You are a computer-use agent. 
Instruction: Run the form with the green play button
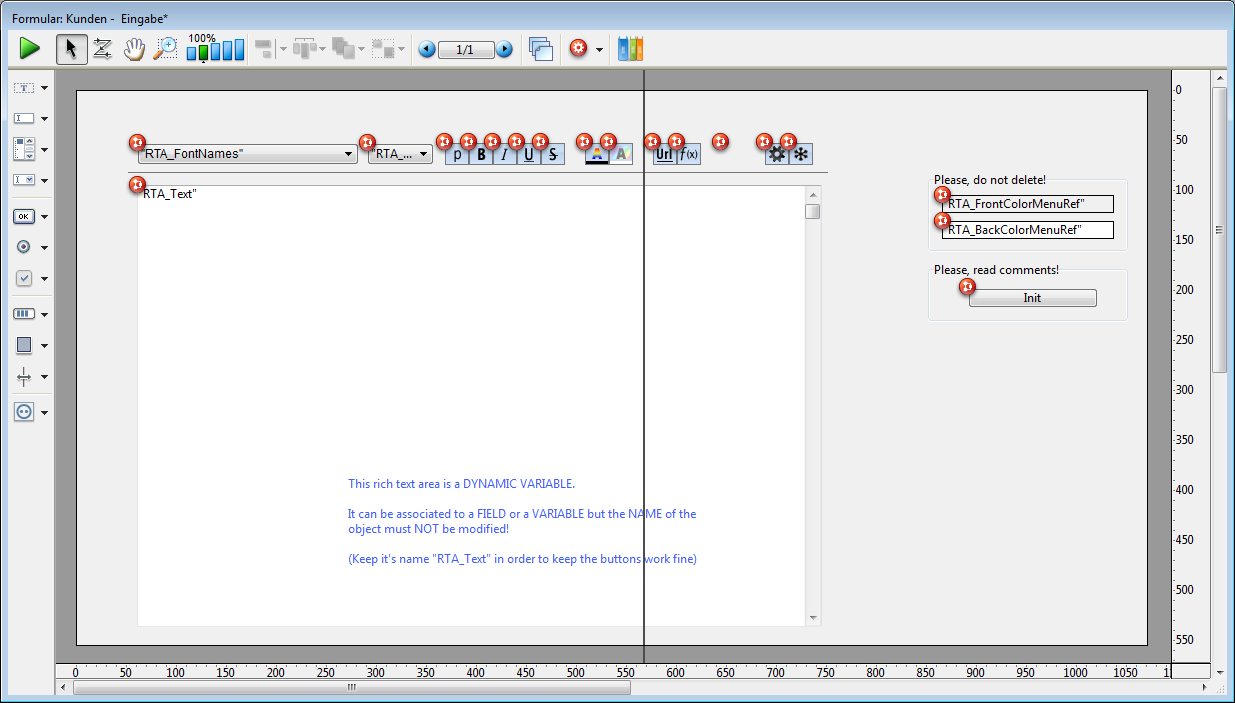pyautogui.click(x=30, y=48)
